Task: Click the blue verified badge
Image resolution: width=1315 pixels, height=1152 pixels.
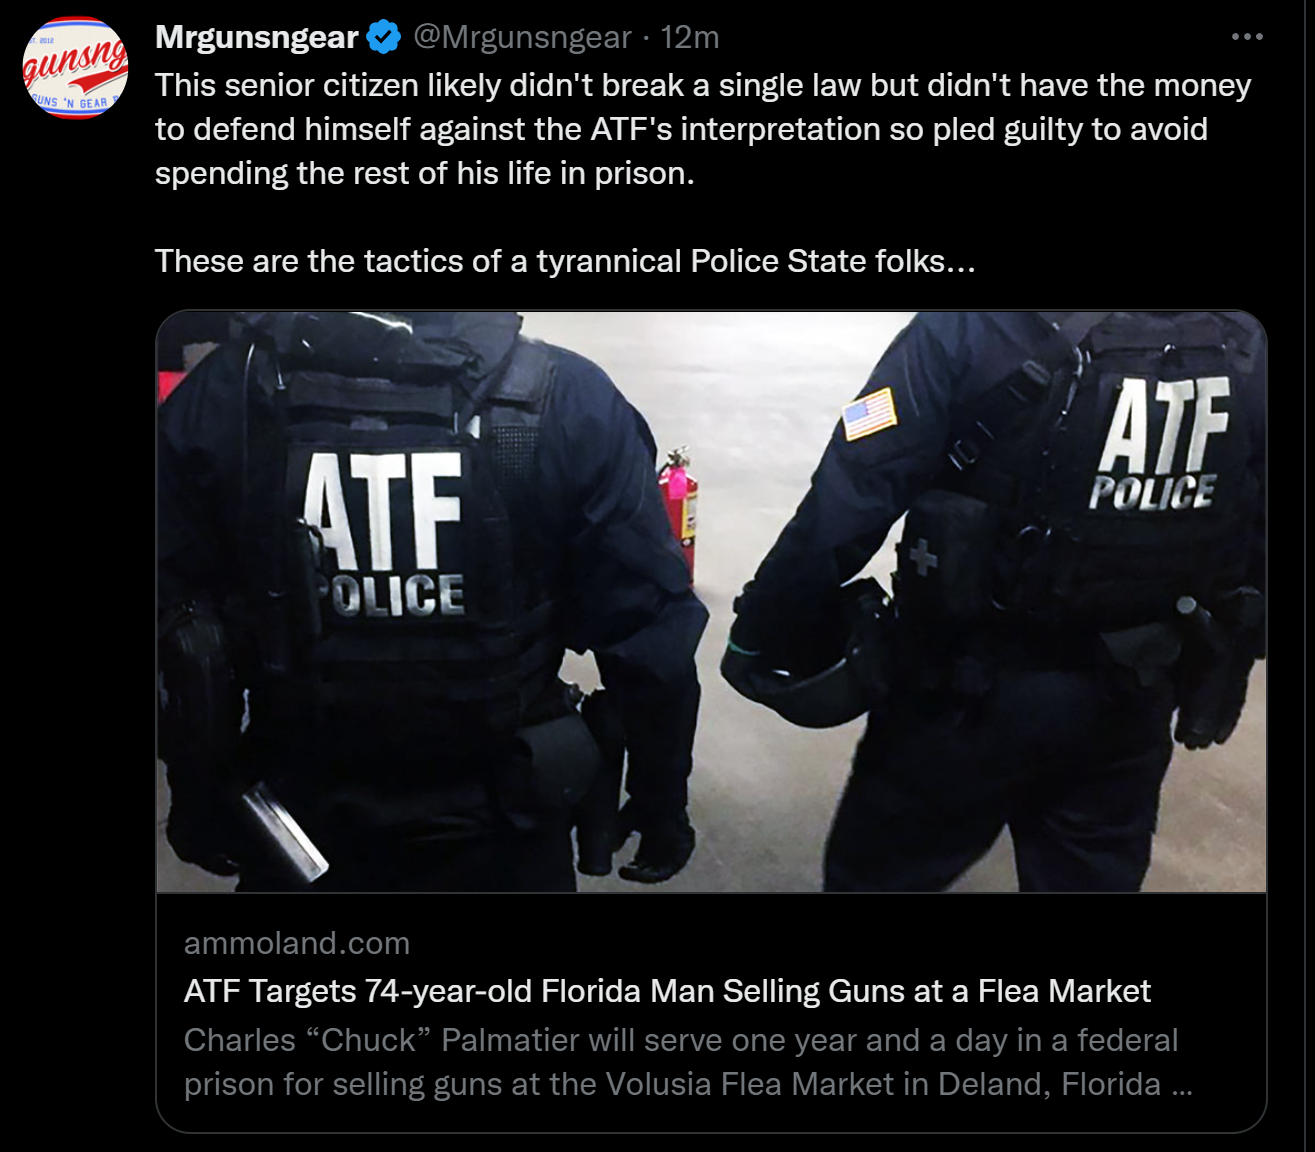Action: tap(384, 37)
